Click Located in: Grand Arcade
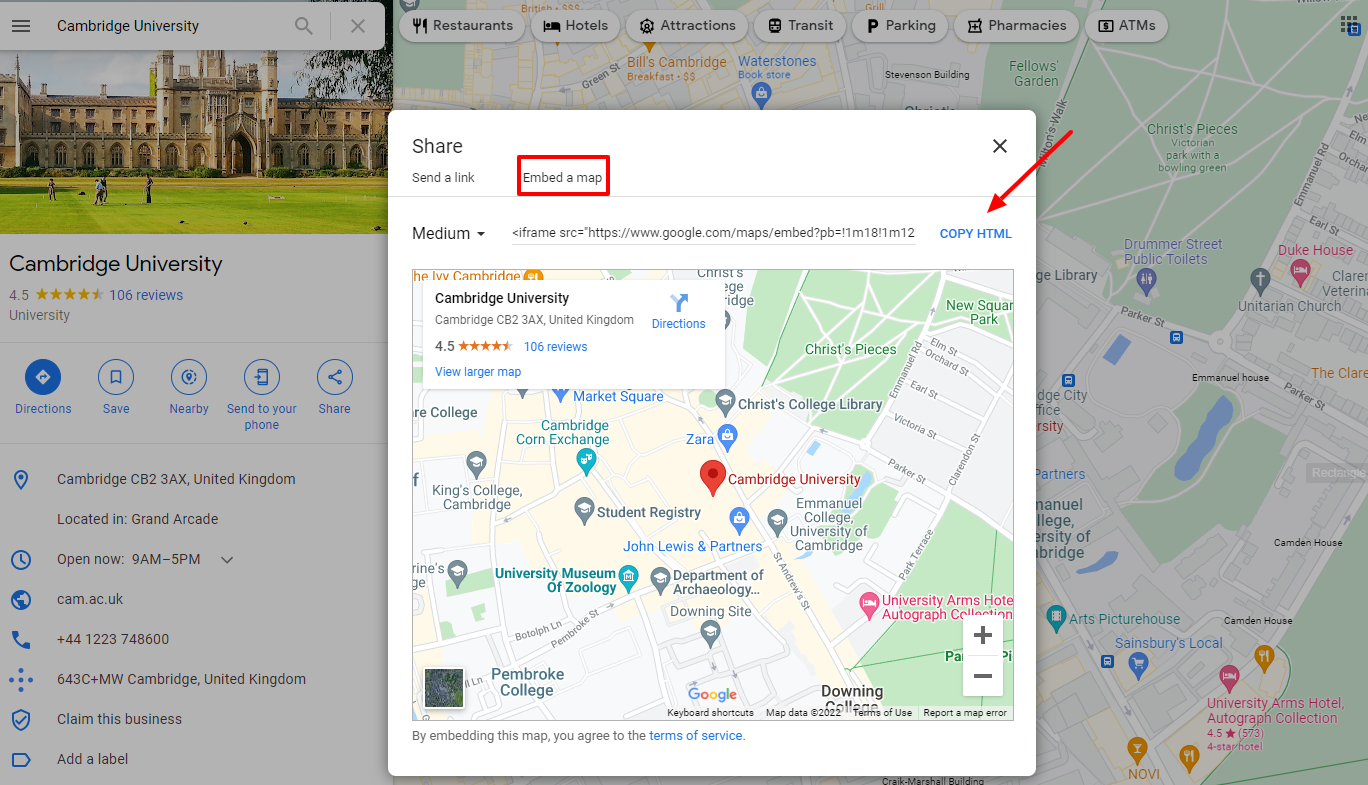This screenshot has width=1368, height=785. coord(137,519)
